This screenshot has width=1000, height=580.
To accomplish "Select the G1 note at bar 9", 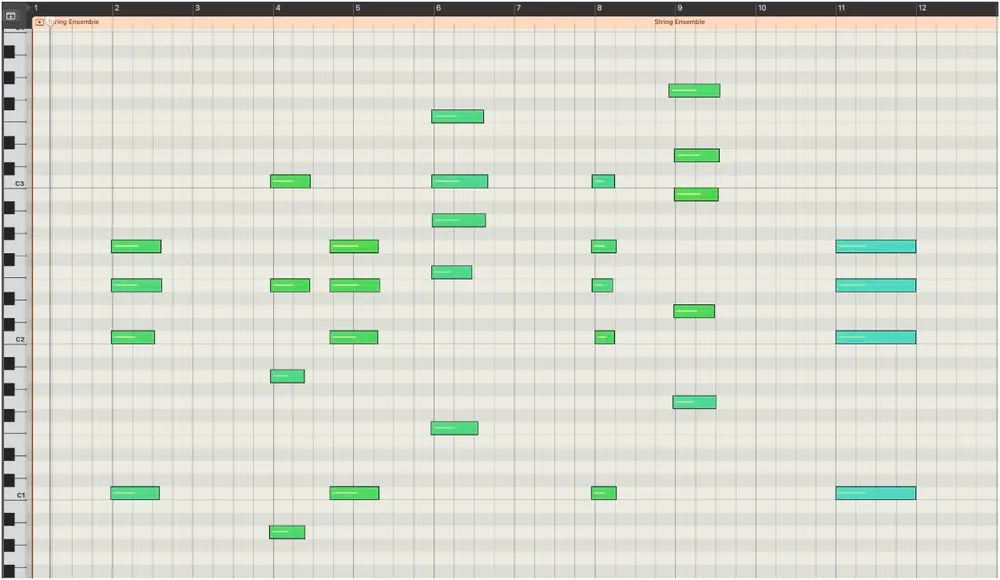I will click(695, 402).
